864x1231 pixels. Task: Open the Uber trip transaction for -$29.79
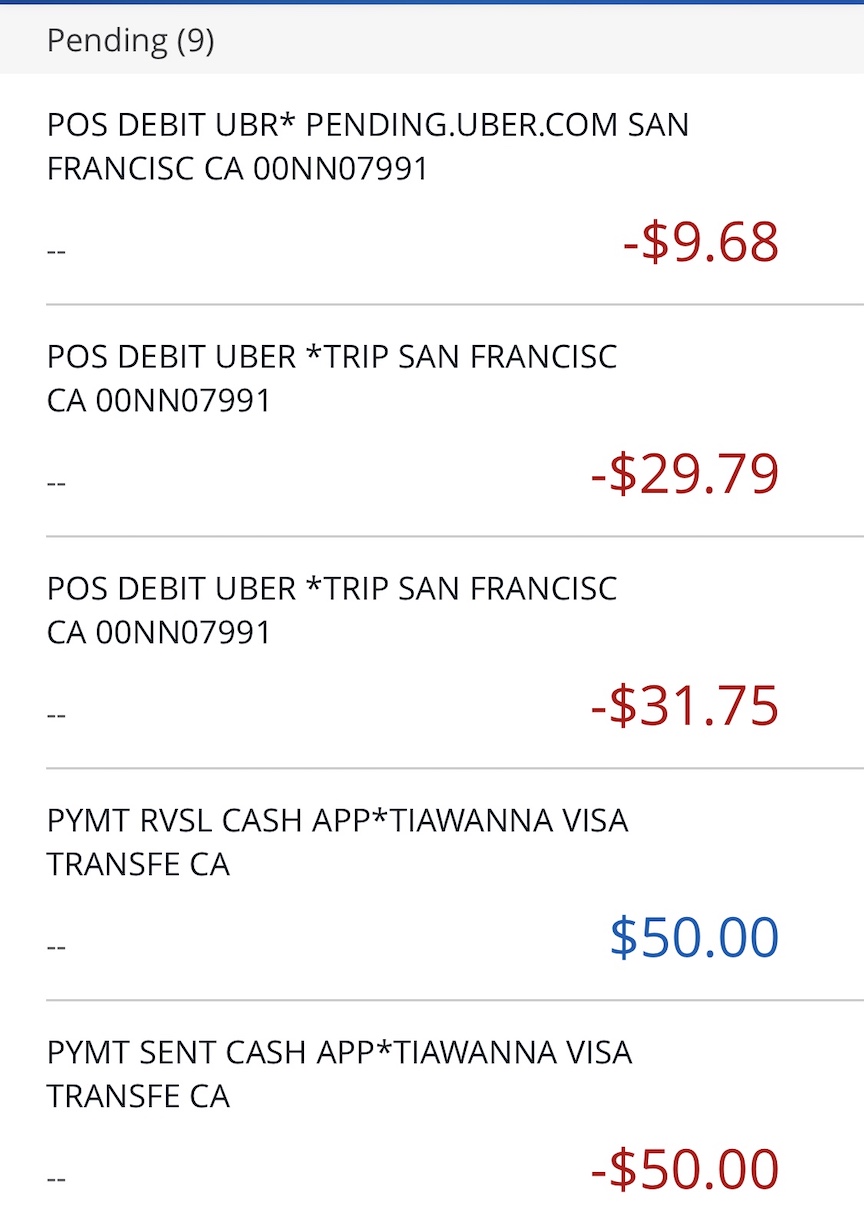[x=432, y=421]
